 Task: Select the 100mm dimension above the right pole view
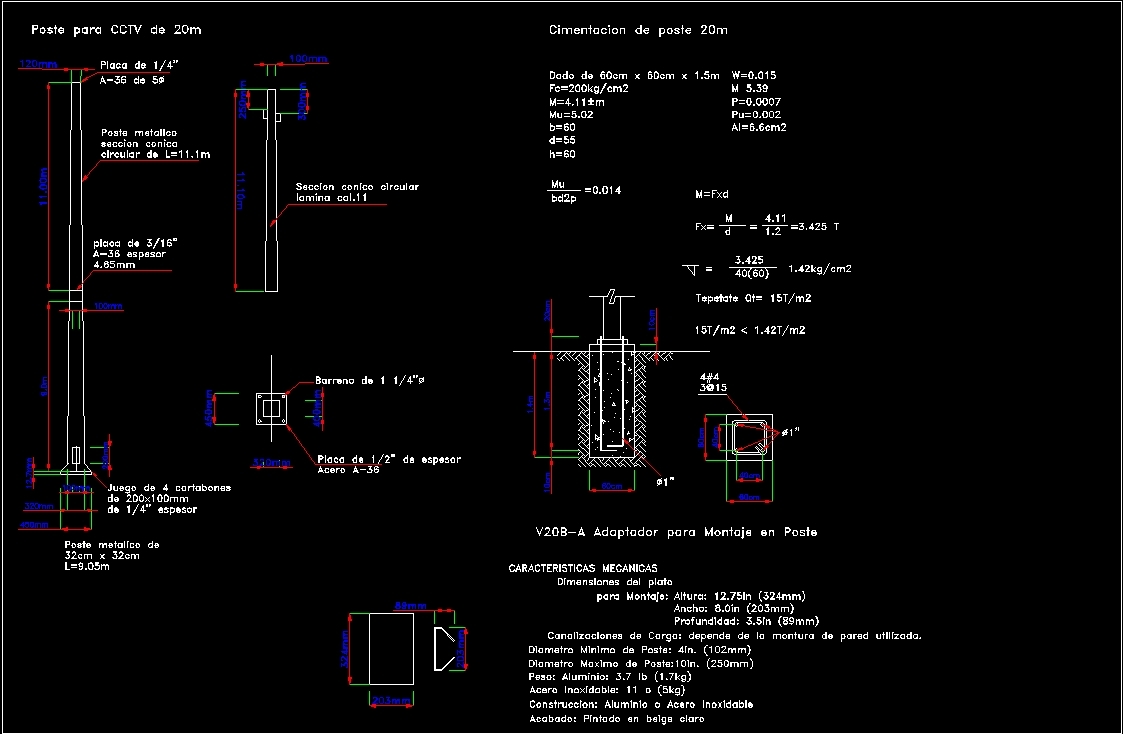click(310, 59)
